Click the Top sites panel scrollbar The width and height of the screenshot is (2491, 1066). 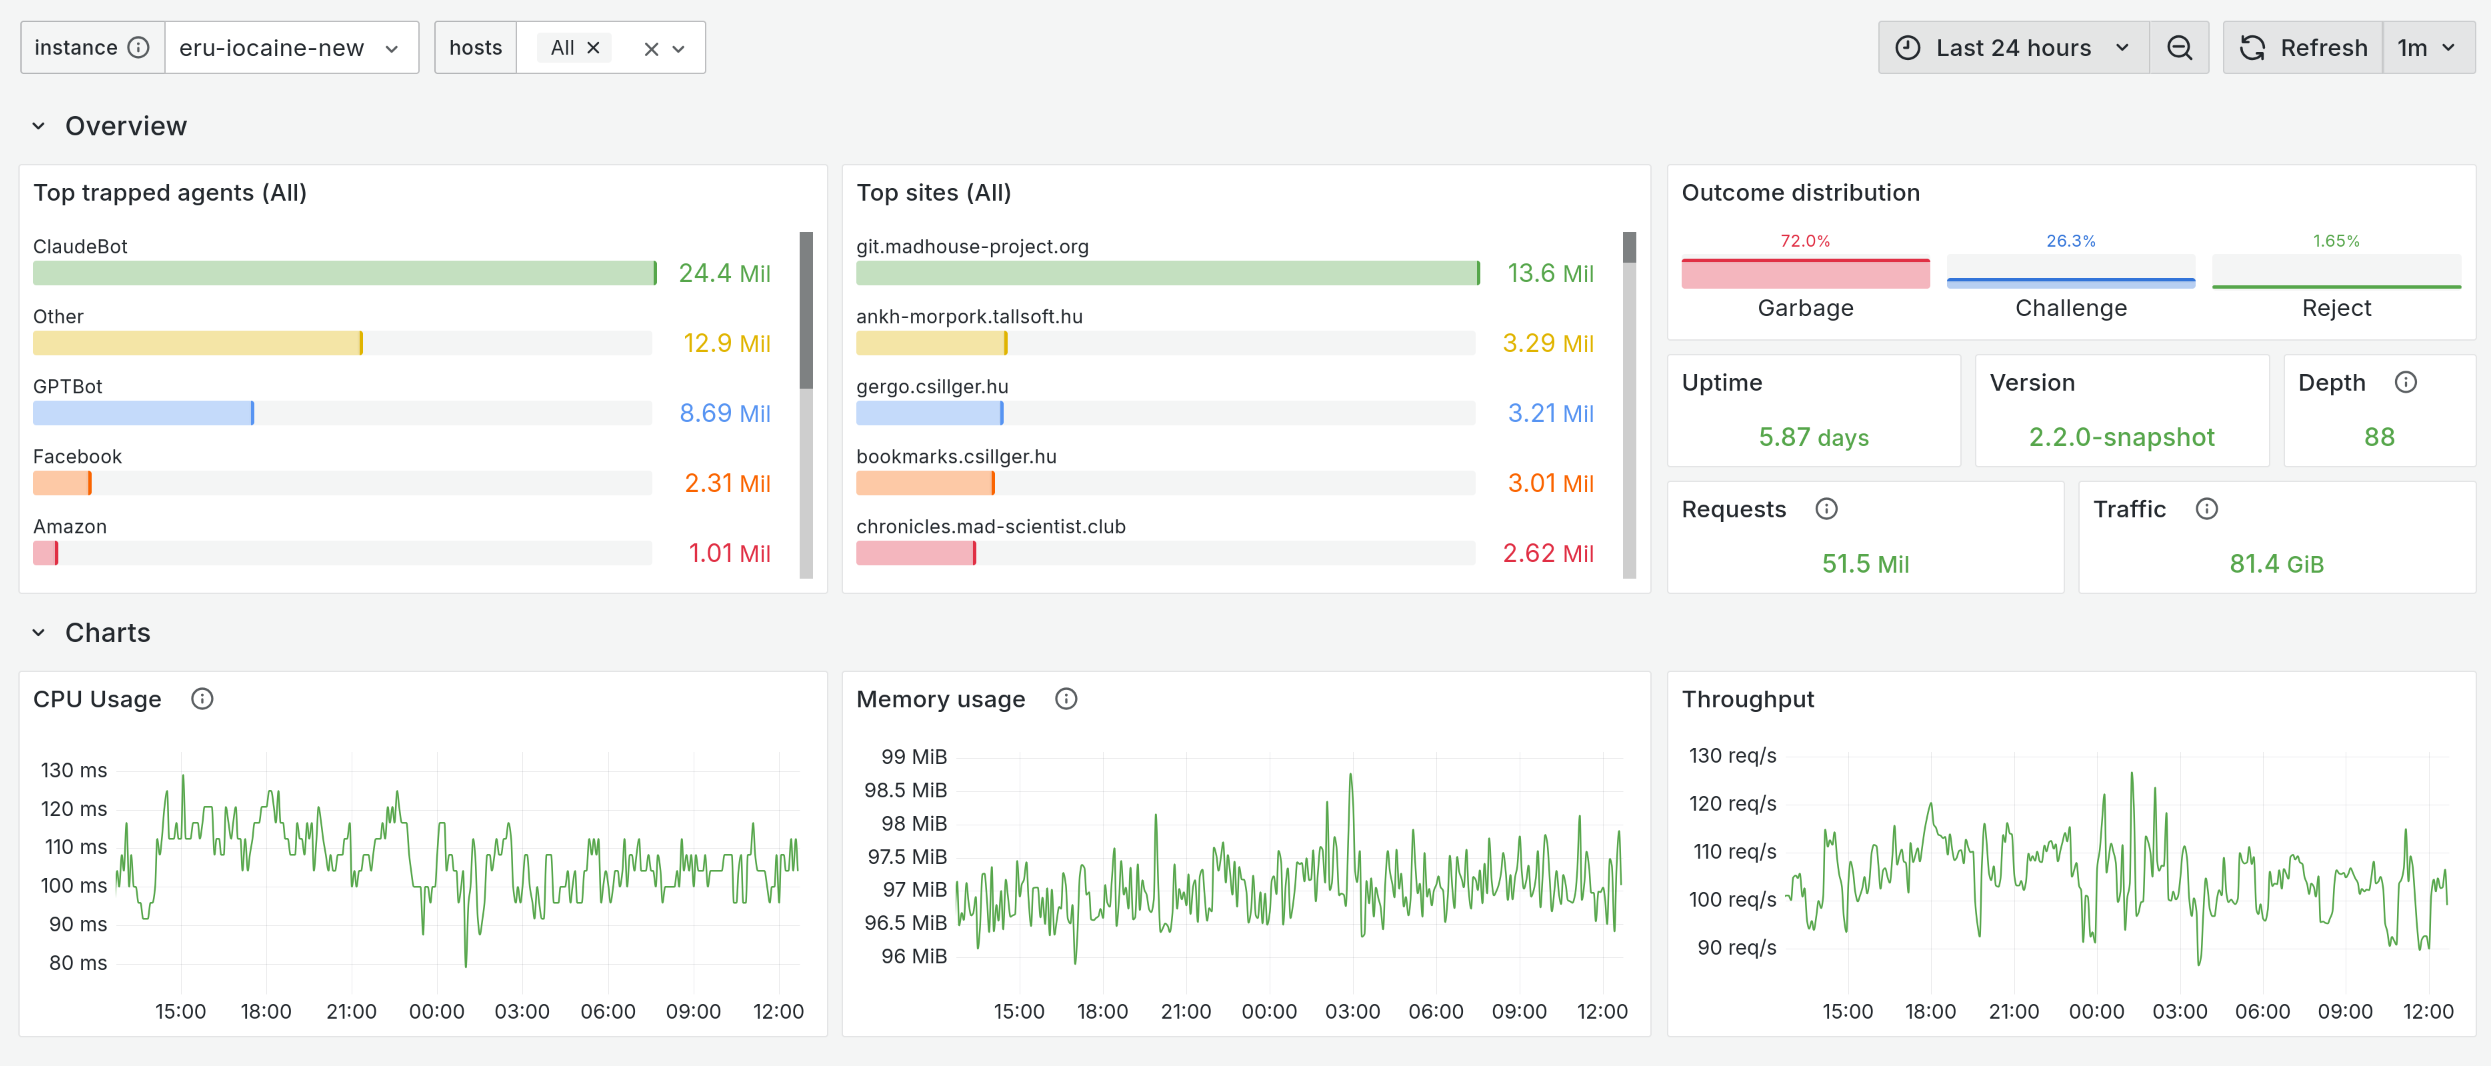point(1629,248)
